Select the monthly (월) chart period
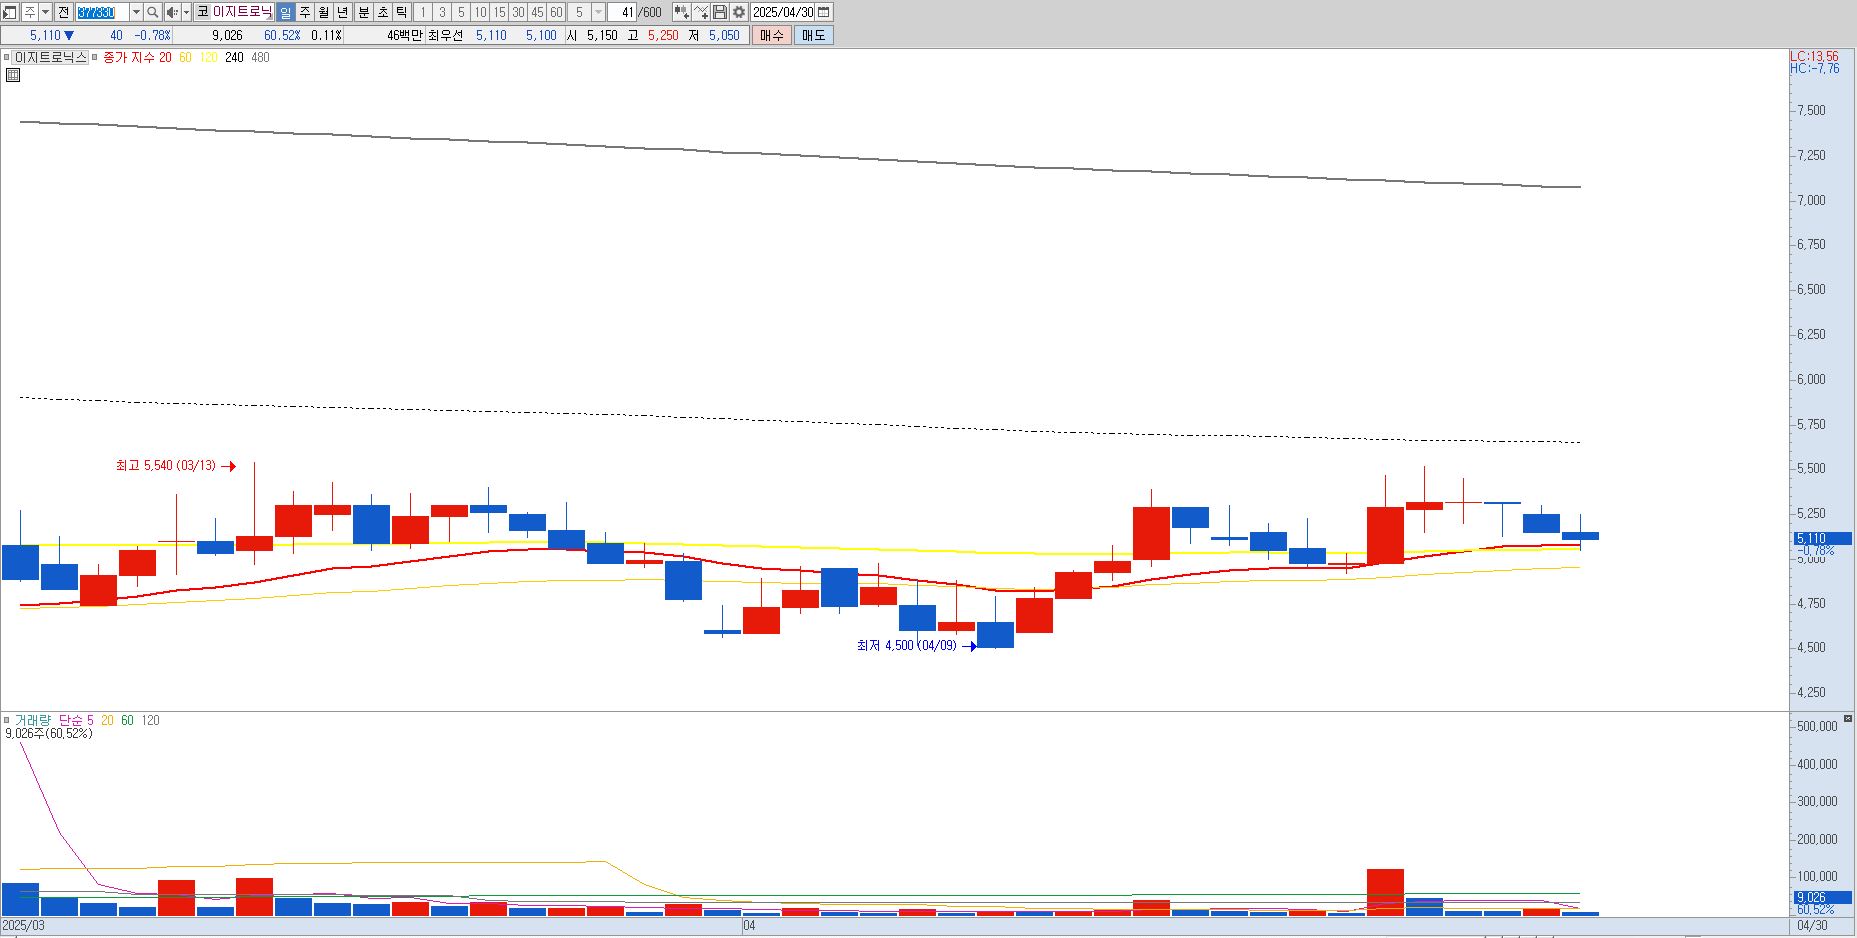This screenshot has width=1857, height=938. pos(324,12)
